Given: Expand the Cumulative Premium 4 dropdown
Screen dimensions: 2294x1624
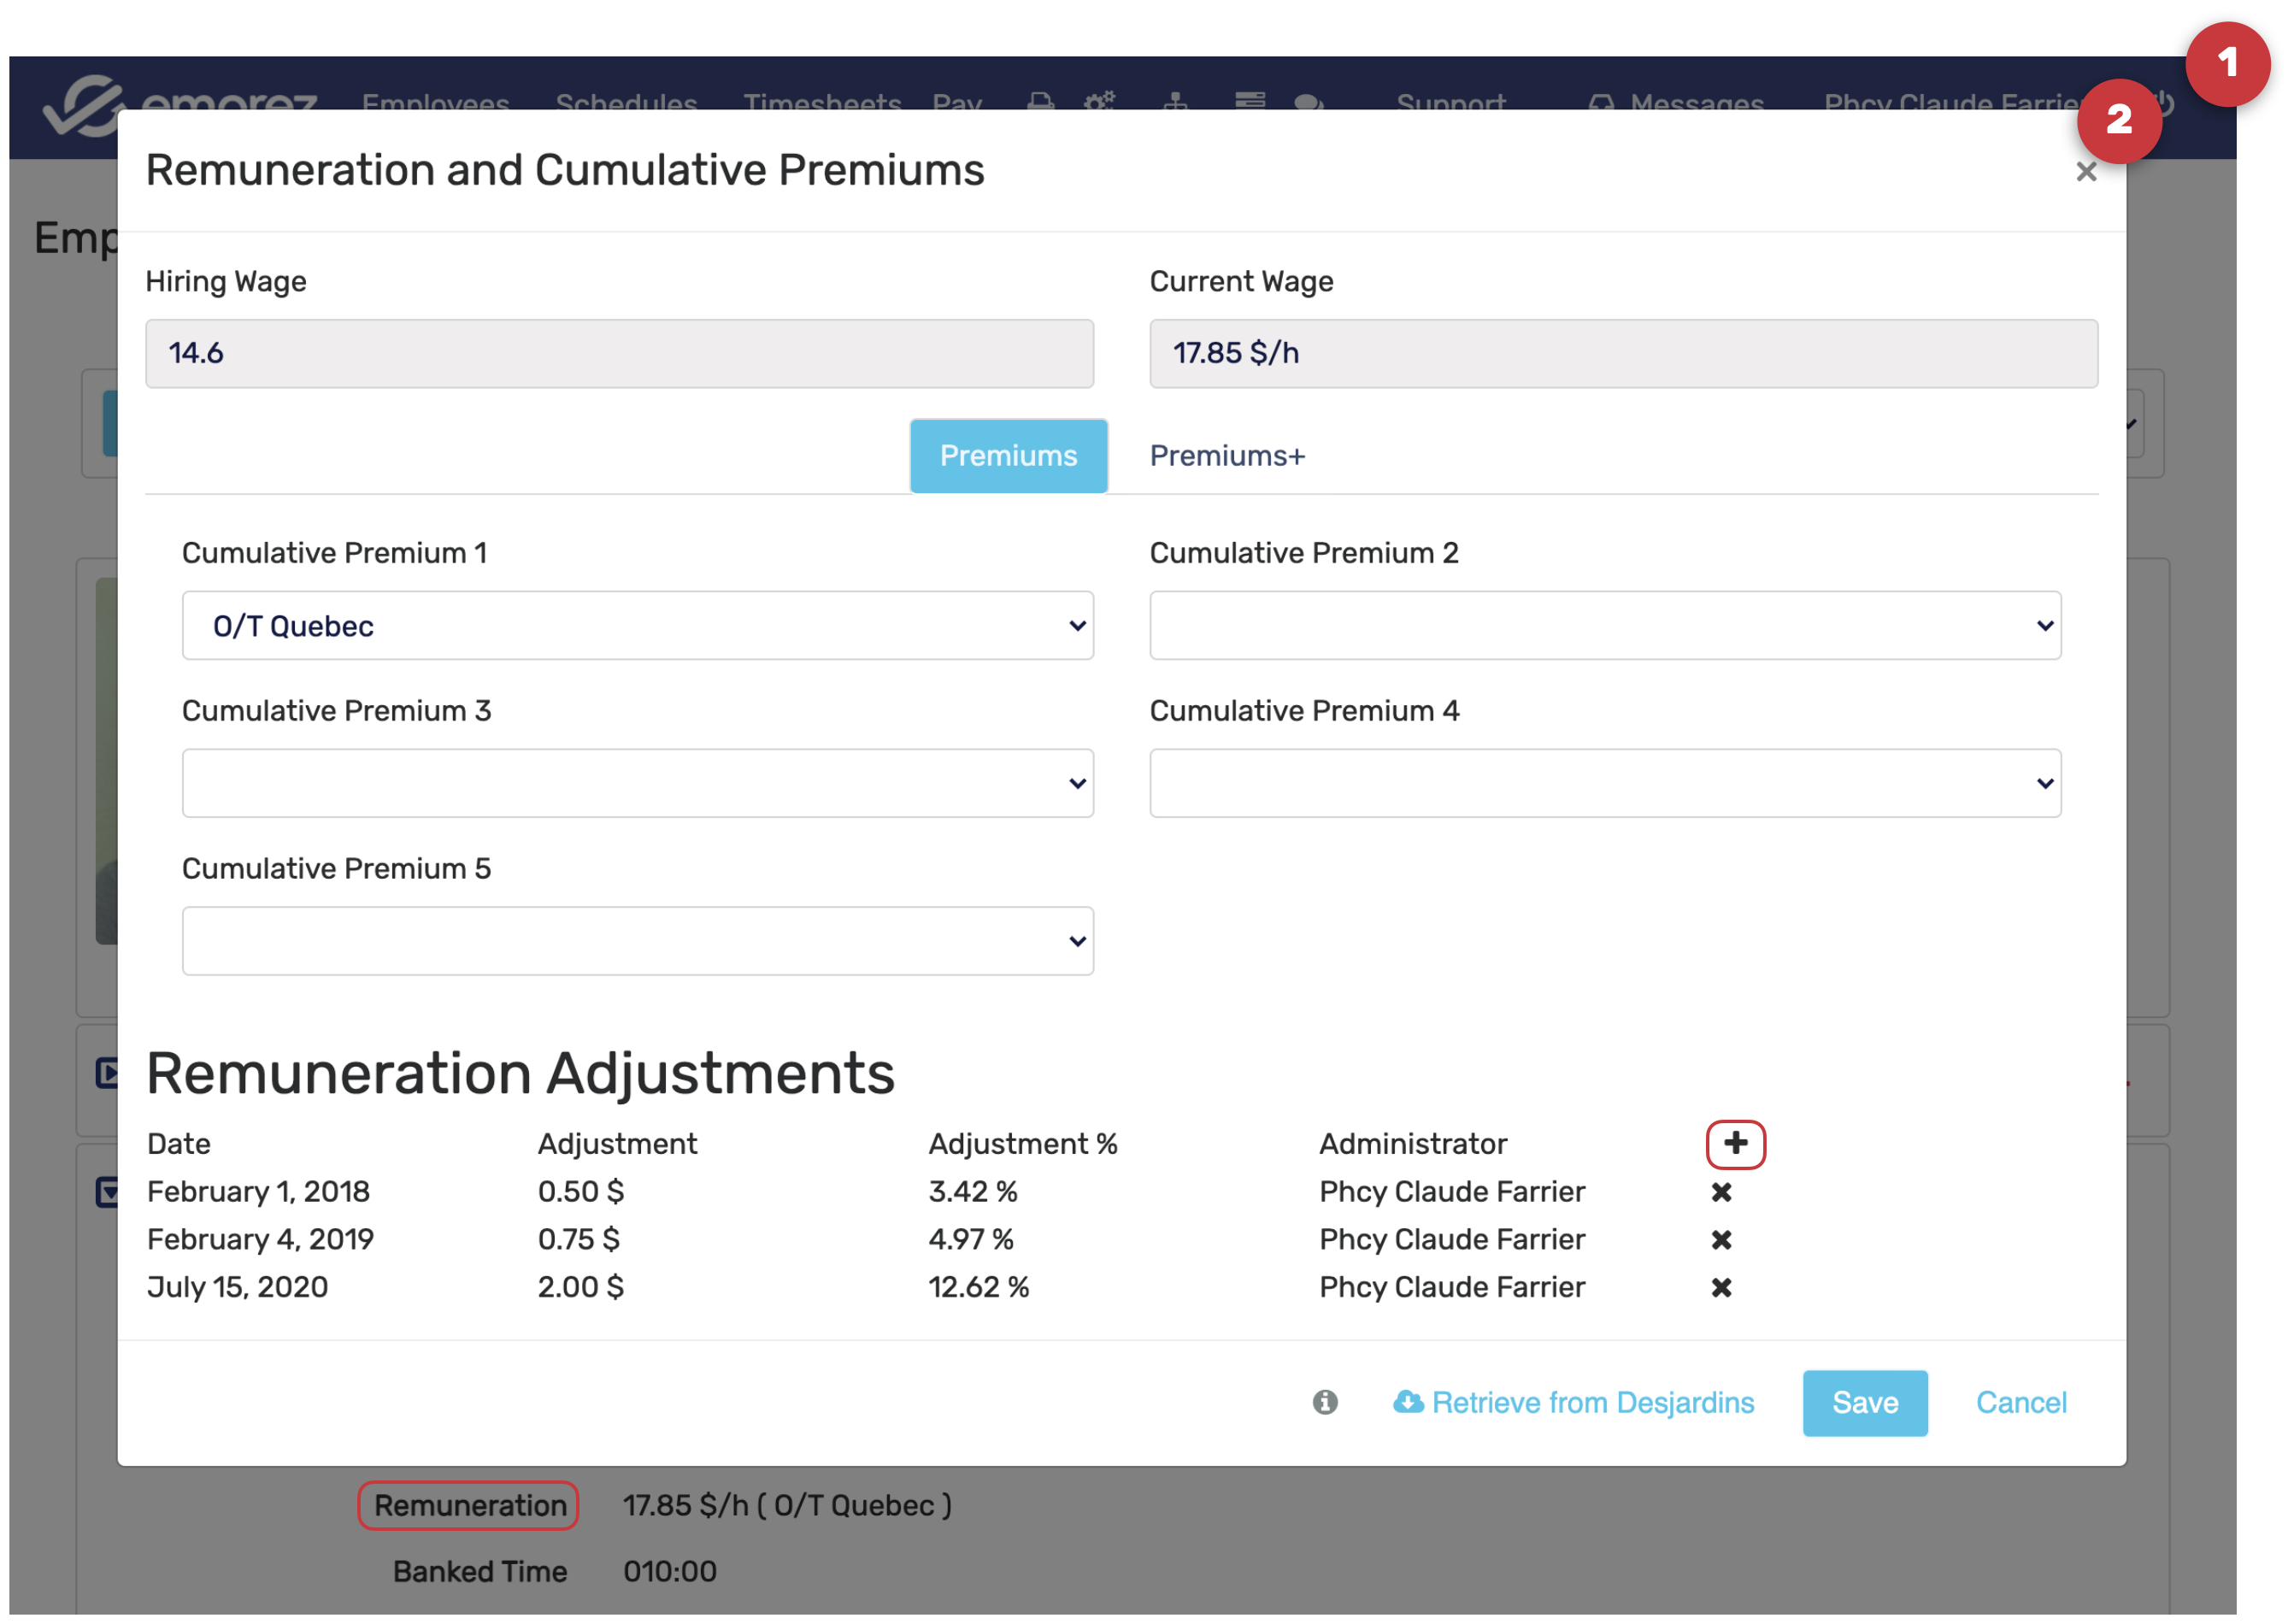Looking at the screenshot, I should point(1604,783).
